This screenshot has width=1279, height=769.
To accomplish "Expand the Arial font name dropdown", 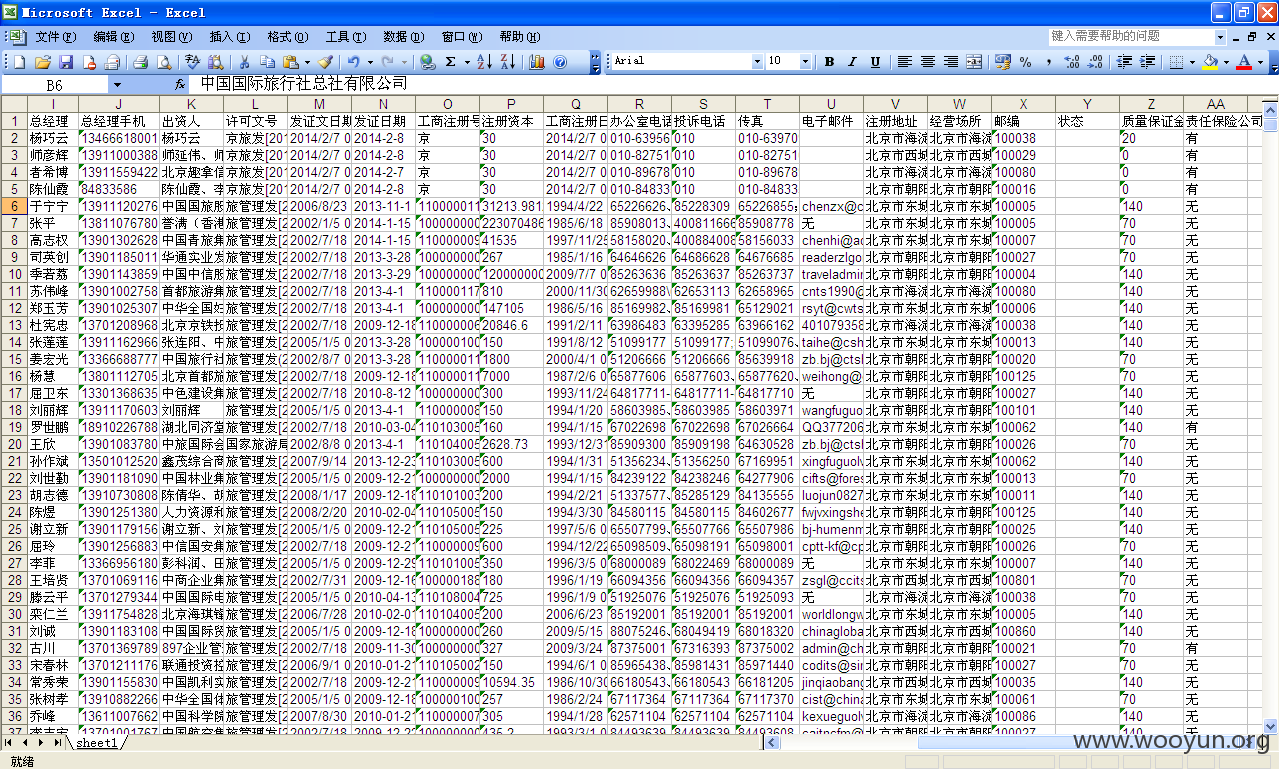I will click(x=757, y=62).
